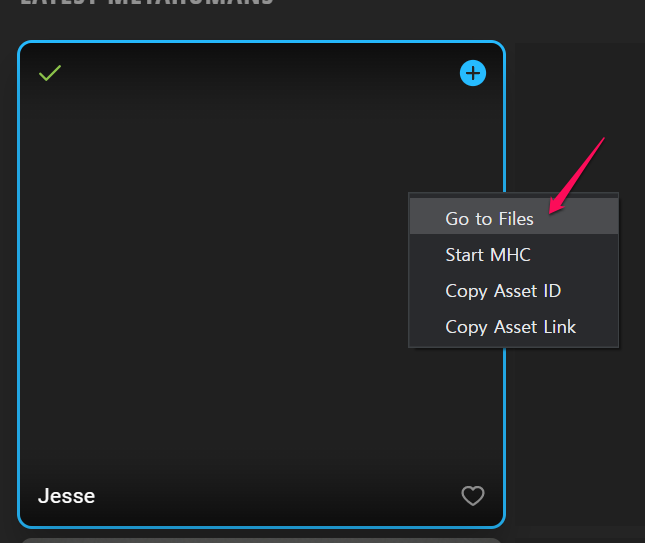
Task: Open Jesse's files via Go to Files
Action: 489,219
